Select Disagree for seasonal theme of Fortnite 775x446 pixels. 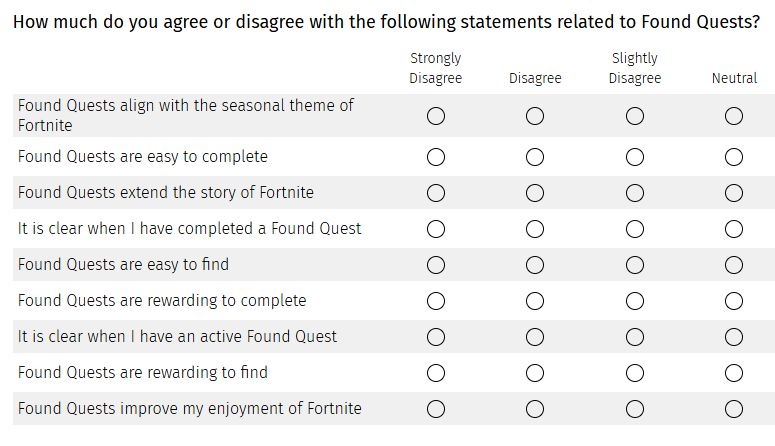click(535, 116)
